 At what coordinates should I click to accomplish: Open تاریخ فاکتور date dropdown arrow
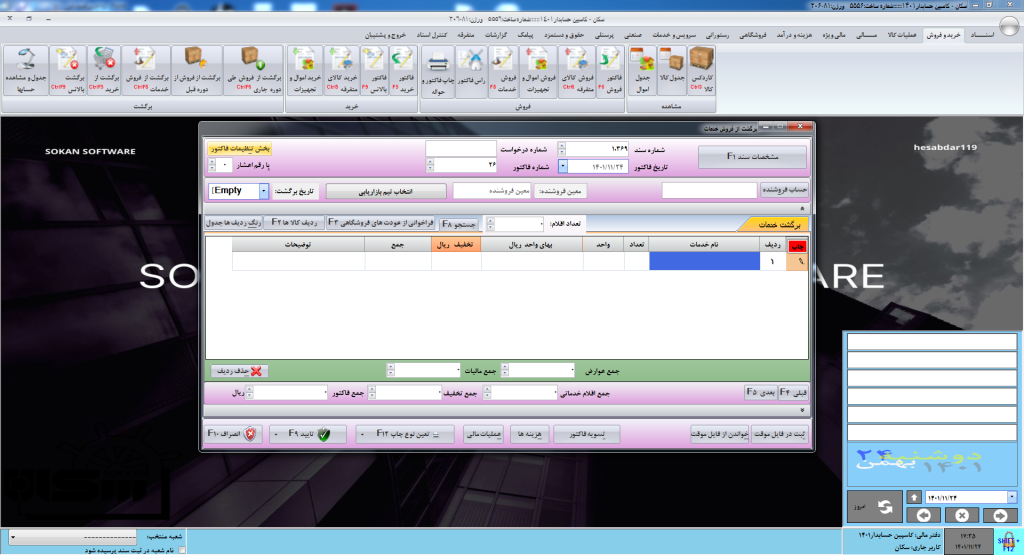tap(562, 166)
